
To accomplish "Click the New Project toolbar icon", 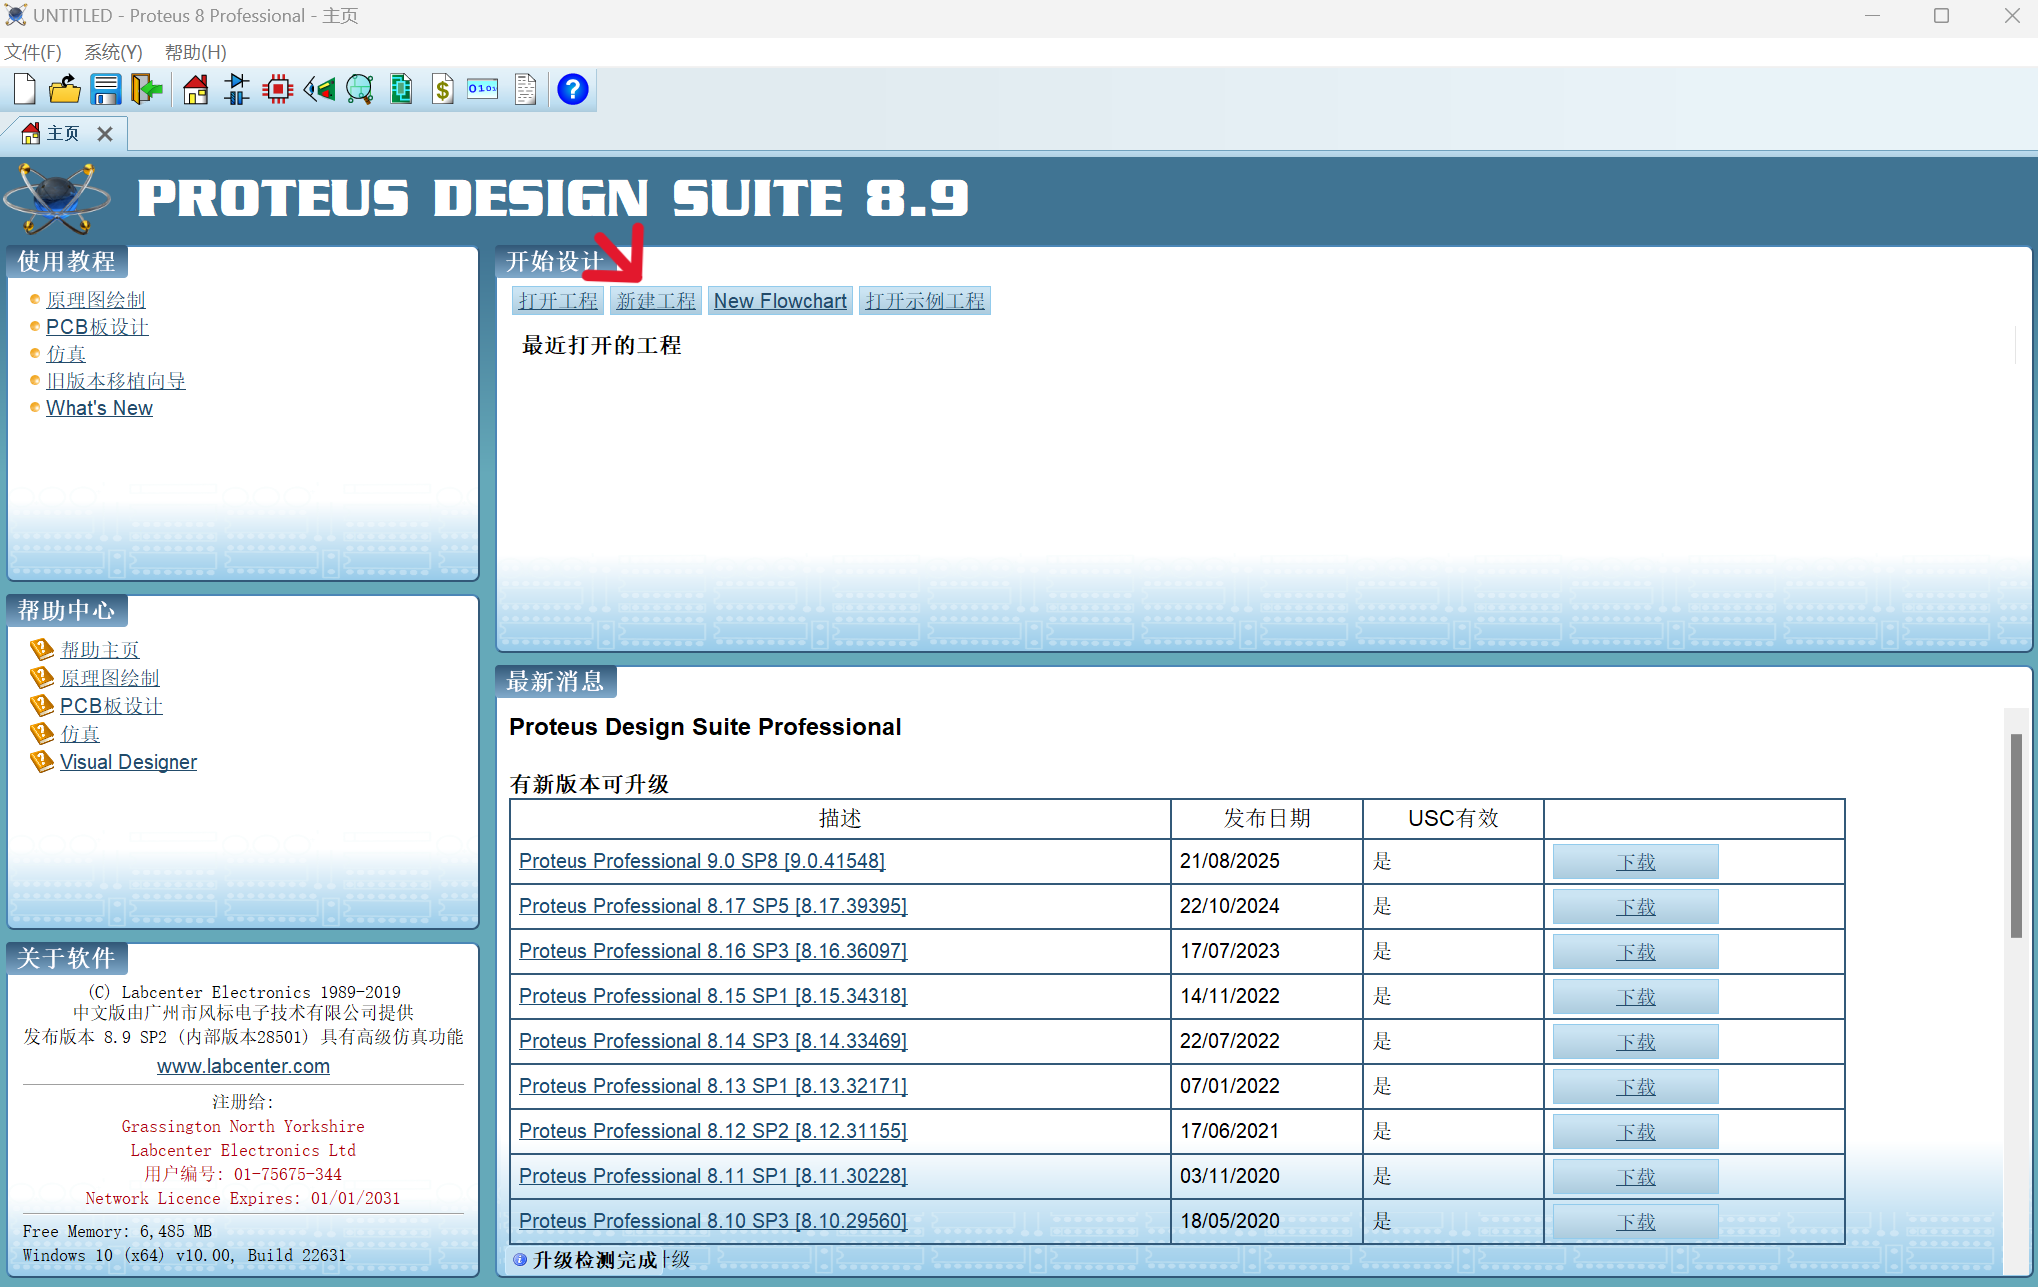I will (x=25, y=90).
